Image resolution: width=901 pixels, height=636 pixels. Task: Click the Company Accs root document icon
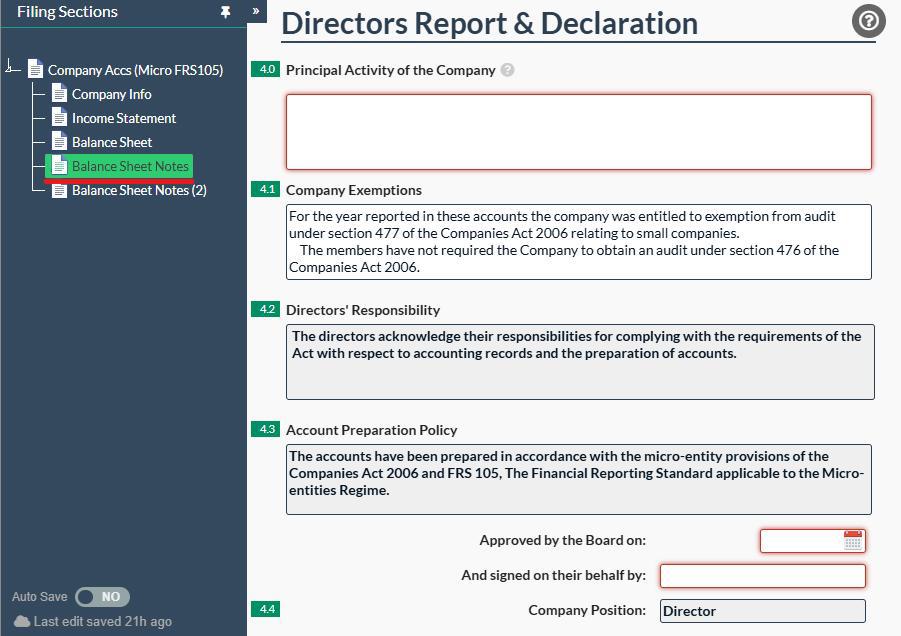(x=35, y=70)
